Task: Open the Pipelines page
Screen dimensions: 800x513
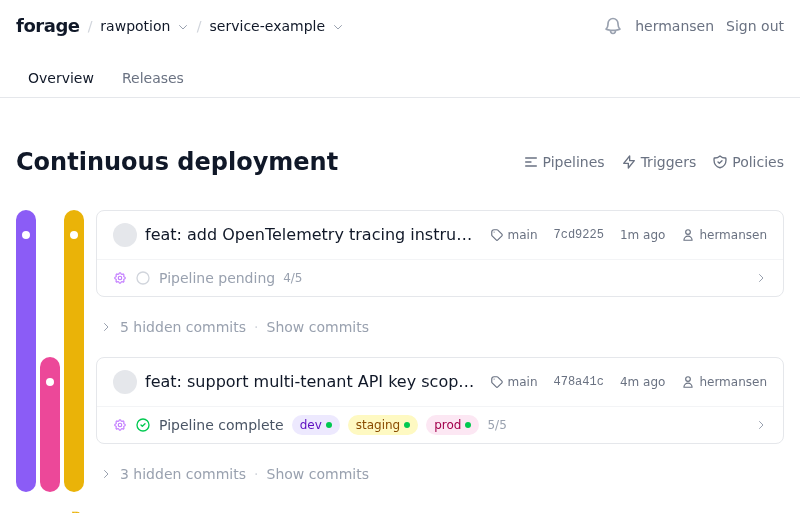Action: pos(564,162)
